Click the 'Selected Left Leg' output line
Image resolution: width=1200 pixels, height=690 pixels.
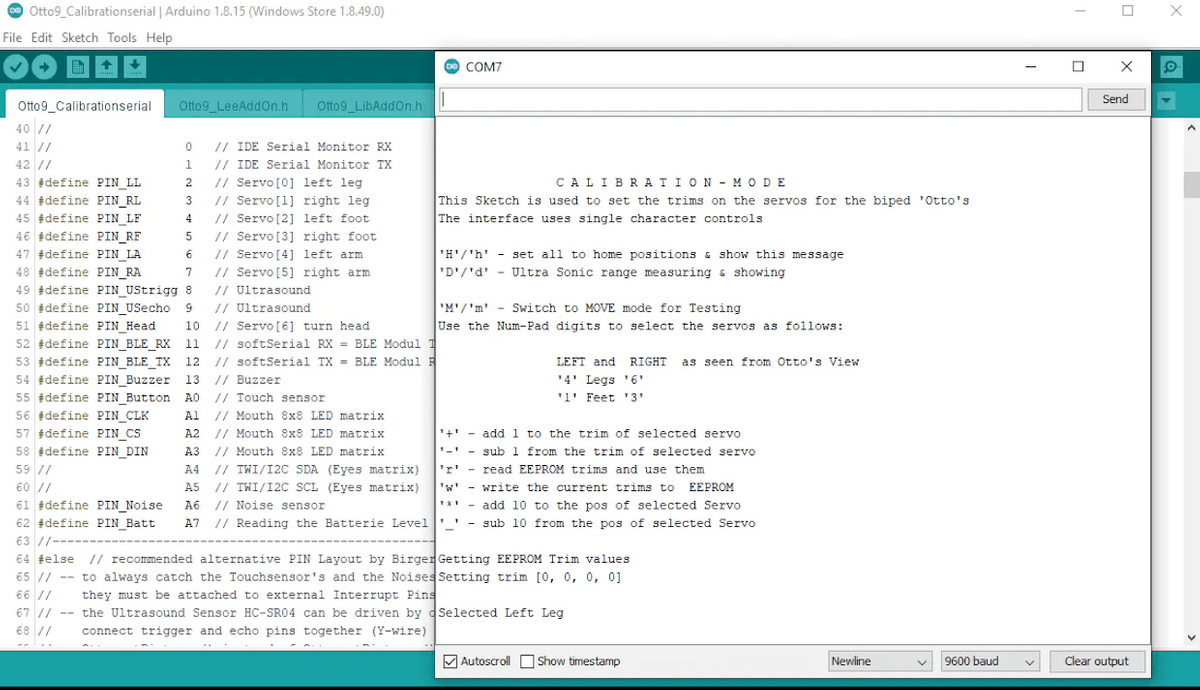point(501,613)
